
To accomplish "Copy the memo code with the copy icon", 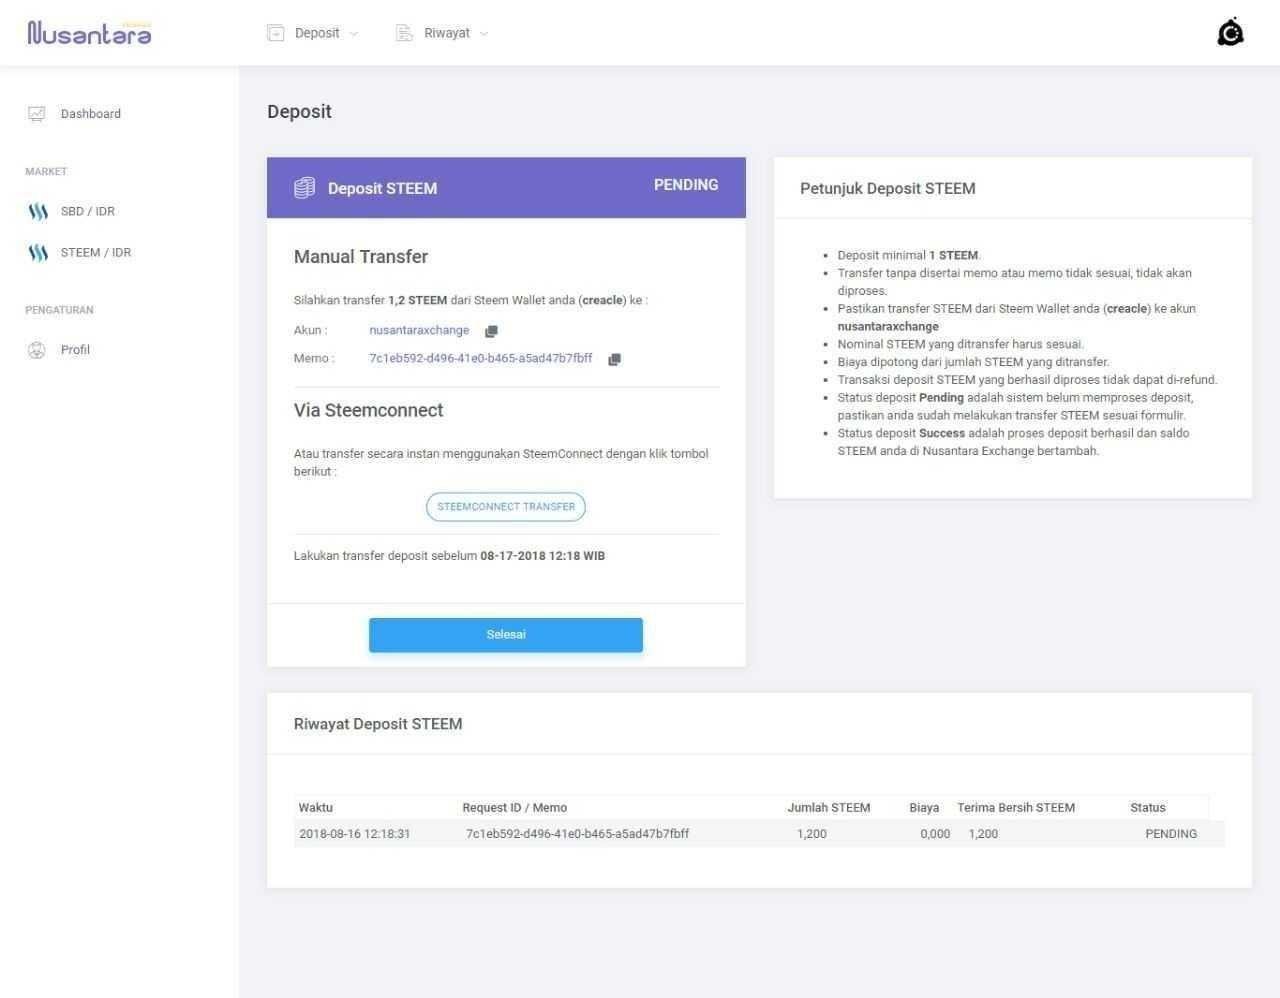I will point(614,359).
